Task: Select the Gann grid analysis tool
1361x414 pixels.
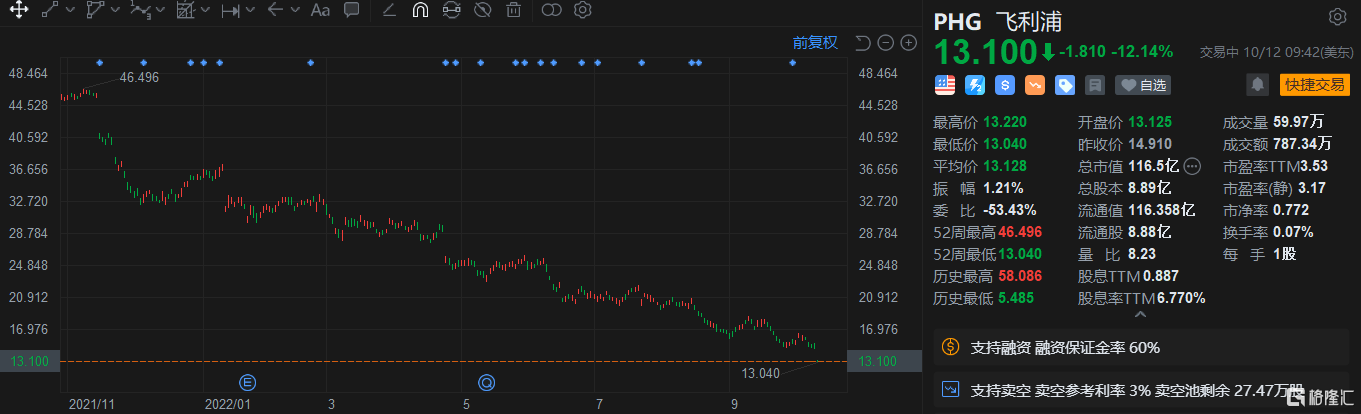Action: click(x=185, y=10)
